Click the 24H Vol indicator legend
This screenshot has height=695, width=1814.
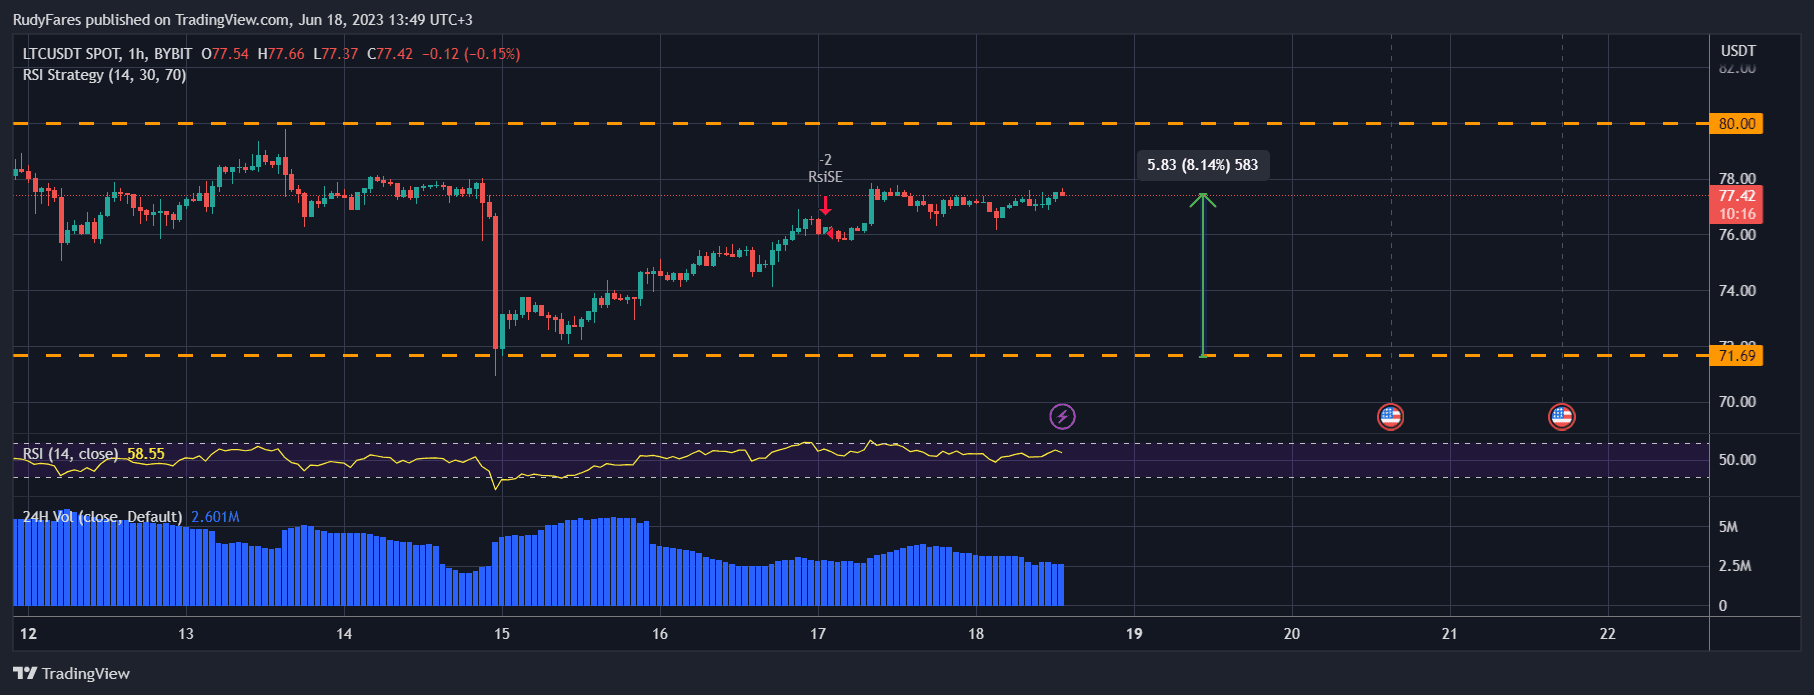pos(102,517)
